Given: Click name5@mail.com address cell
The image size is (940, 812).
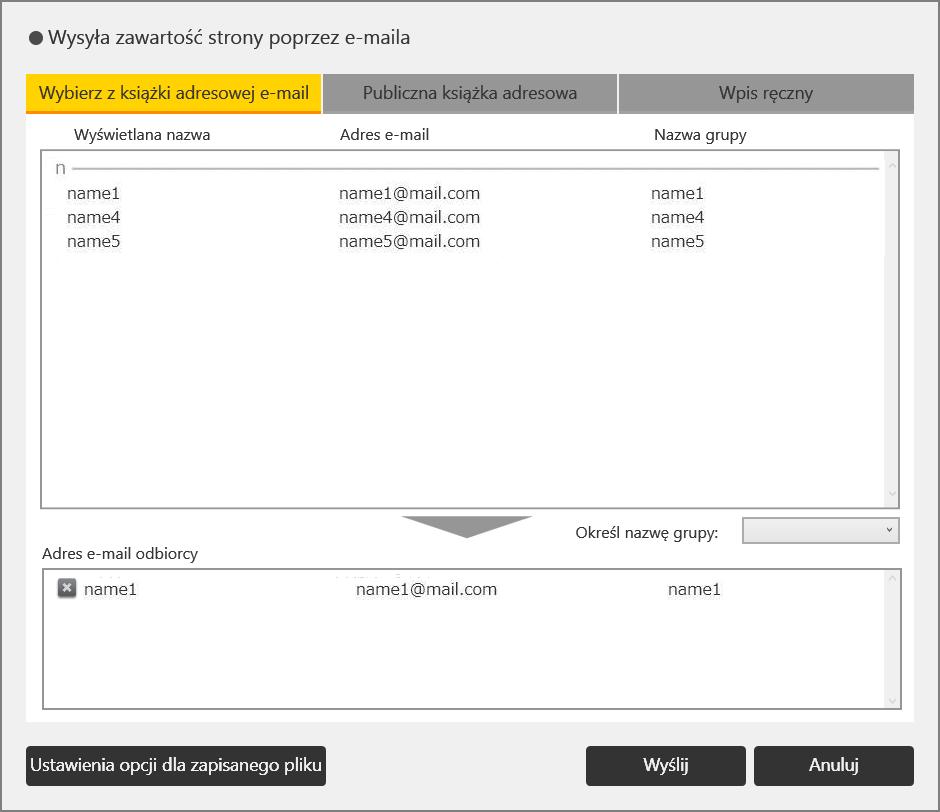Looking at the screenshot, I should click(x=409, y=241).
